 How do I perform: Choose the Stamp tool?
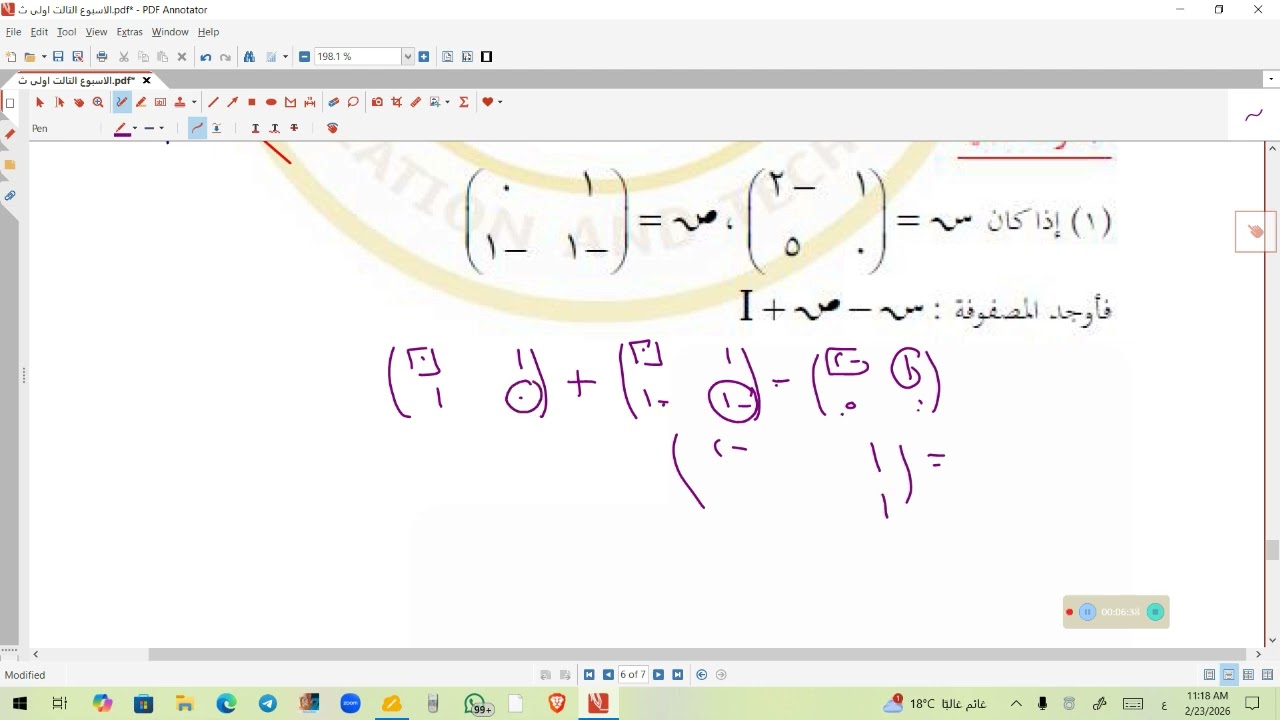180,102
